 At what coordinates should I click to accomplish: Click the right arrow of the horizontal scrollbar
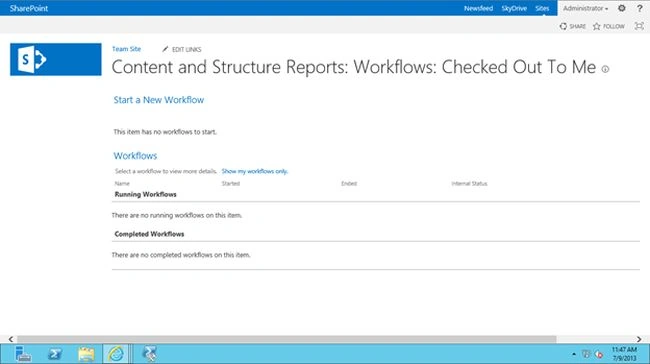point(639,339)
